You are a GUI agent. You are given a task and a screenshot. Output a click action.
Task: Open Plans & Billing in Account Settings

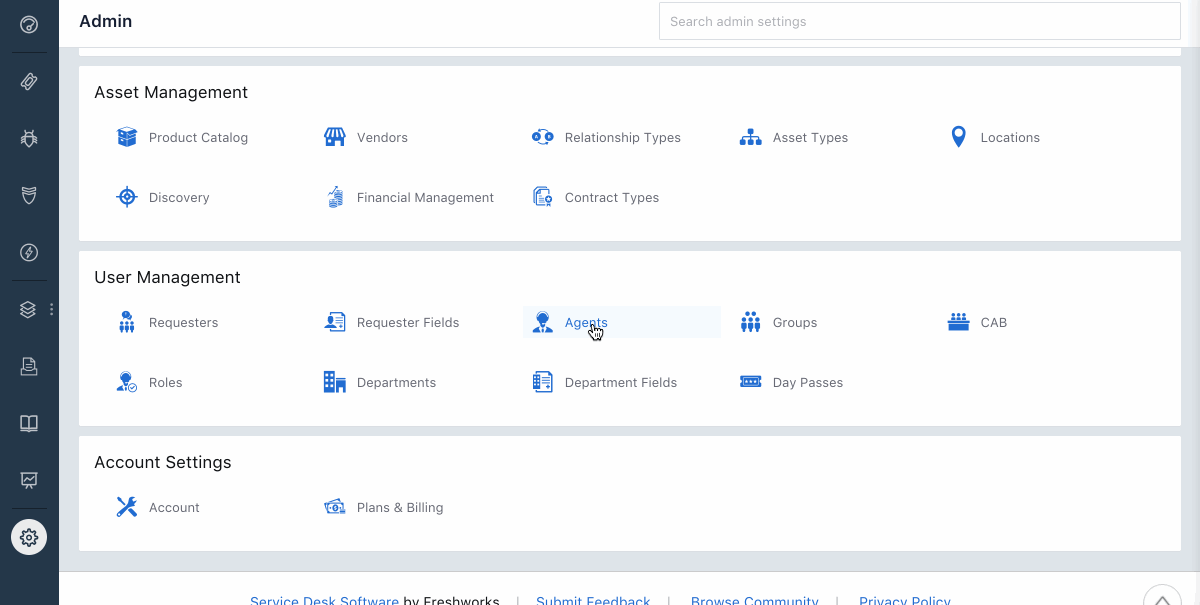[400, 507]
